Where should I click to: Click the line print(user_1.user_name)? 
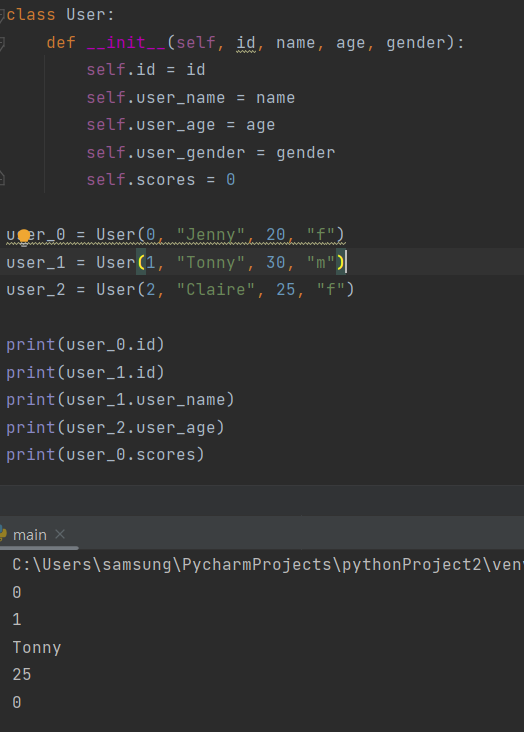[120, 400]
